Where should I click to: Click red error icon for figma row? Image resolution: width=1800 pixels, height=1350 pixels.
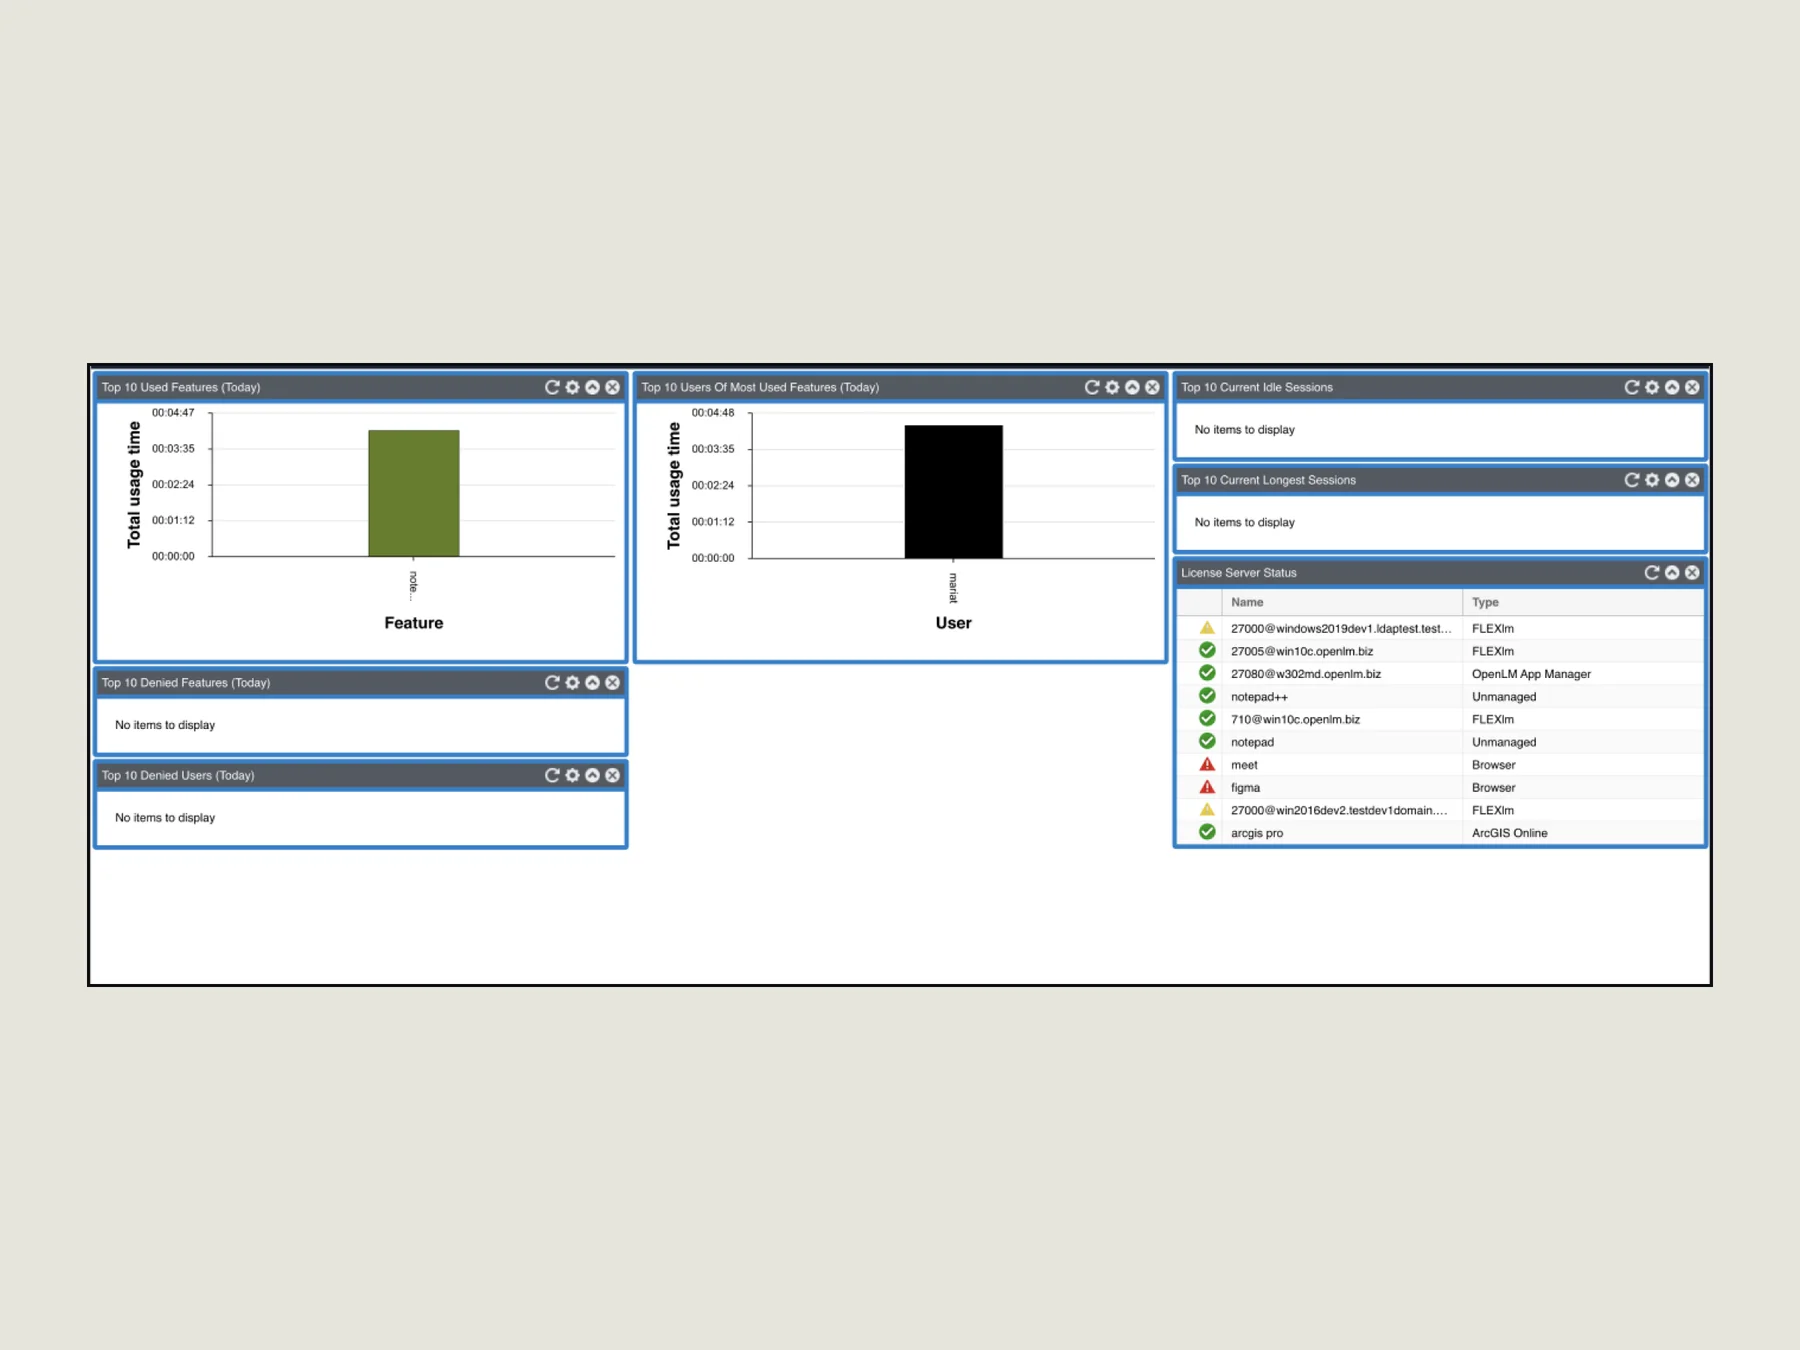click(1207, 787)
